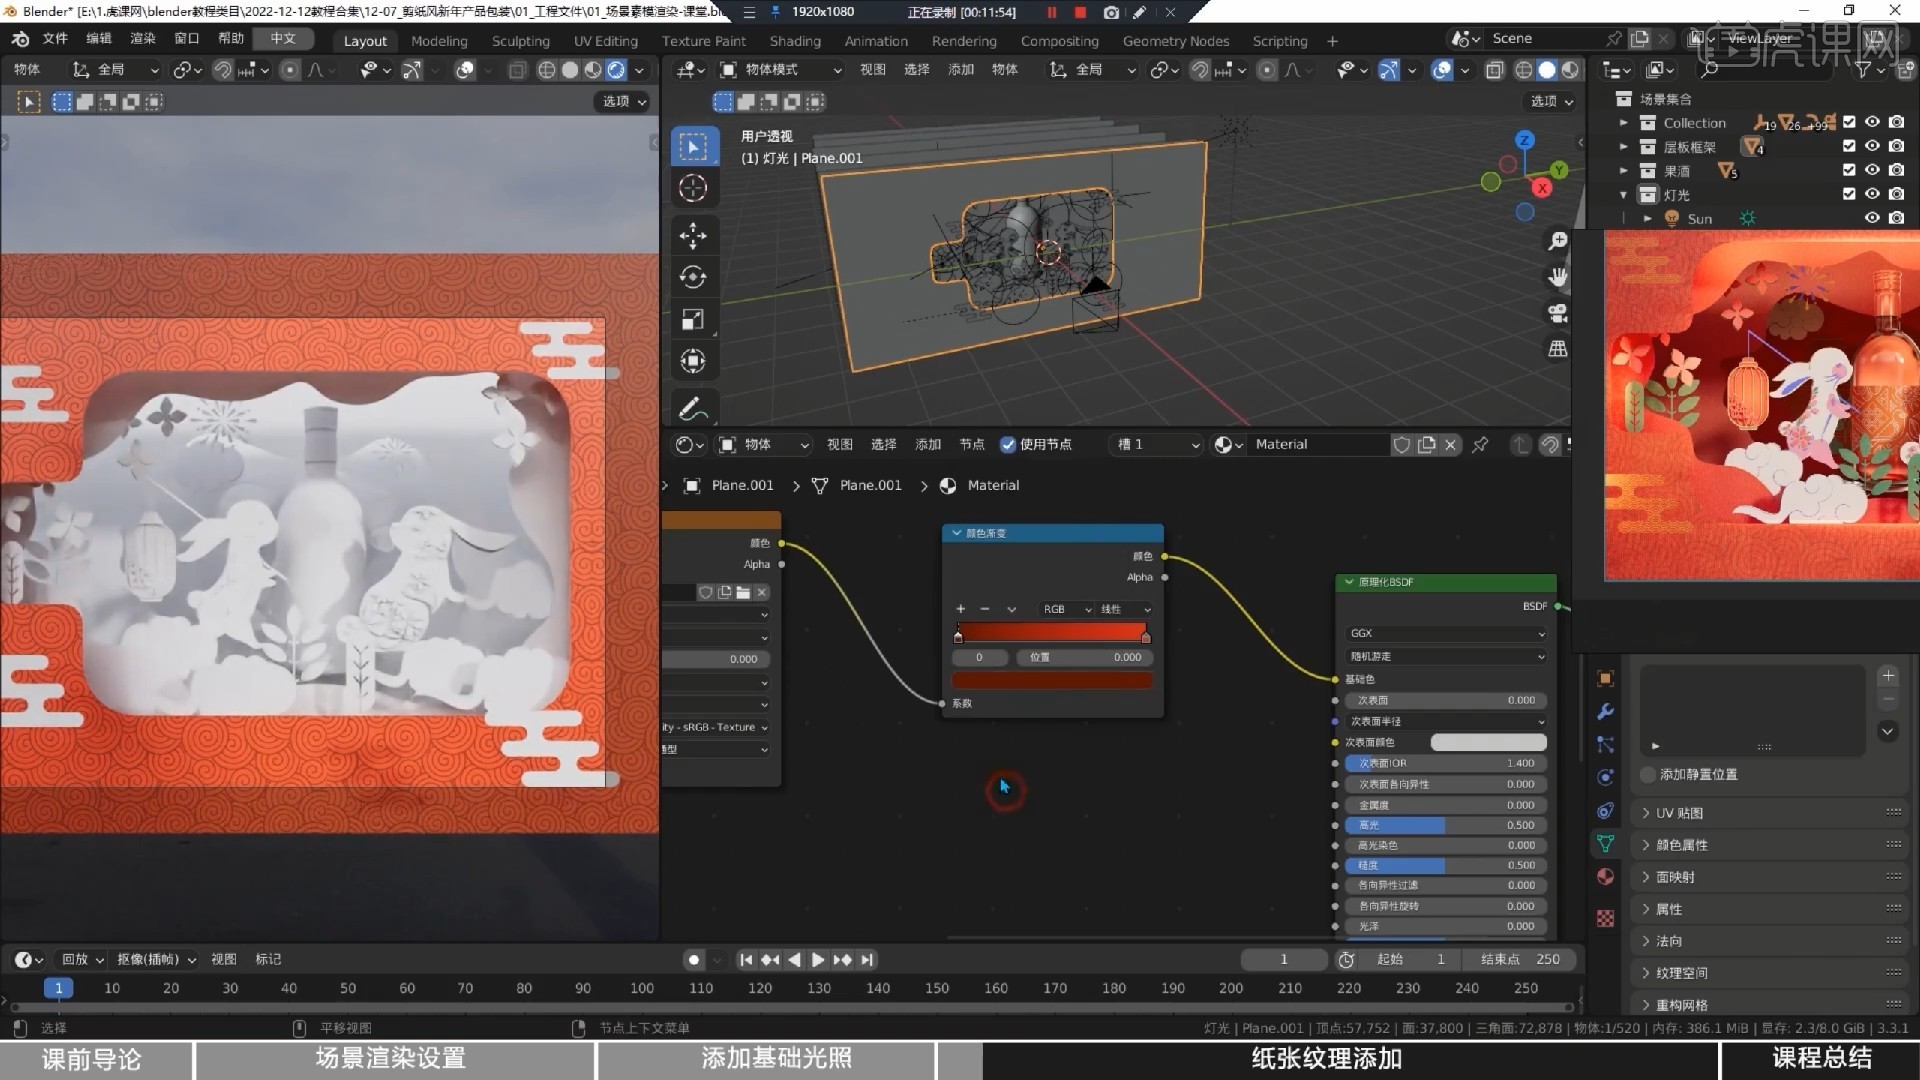The width and height of the screenshot is (1920, 1080).
Task: Expand the 颜色属性 panel
Action: (1772, 845)
